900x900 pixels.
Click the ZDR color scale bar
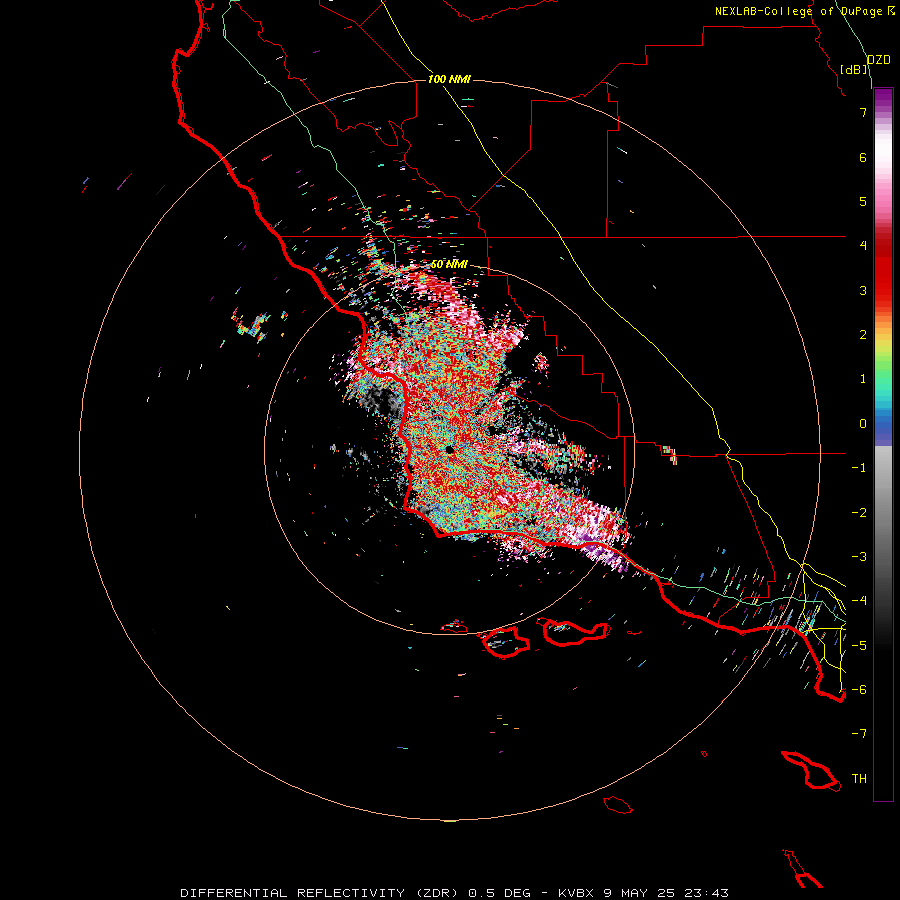point(883,444)
